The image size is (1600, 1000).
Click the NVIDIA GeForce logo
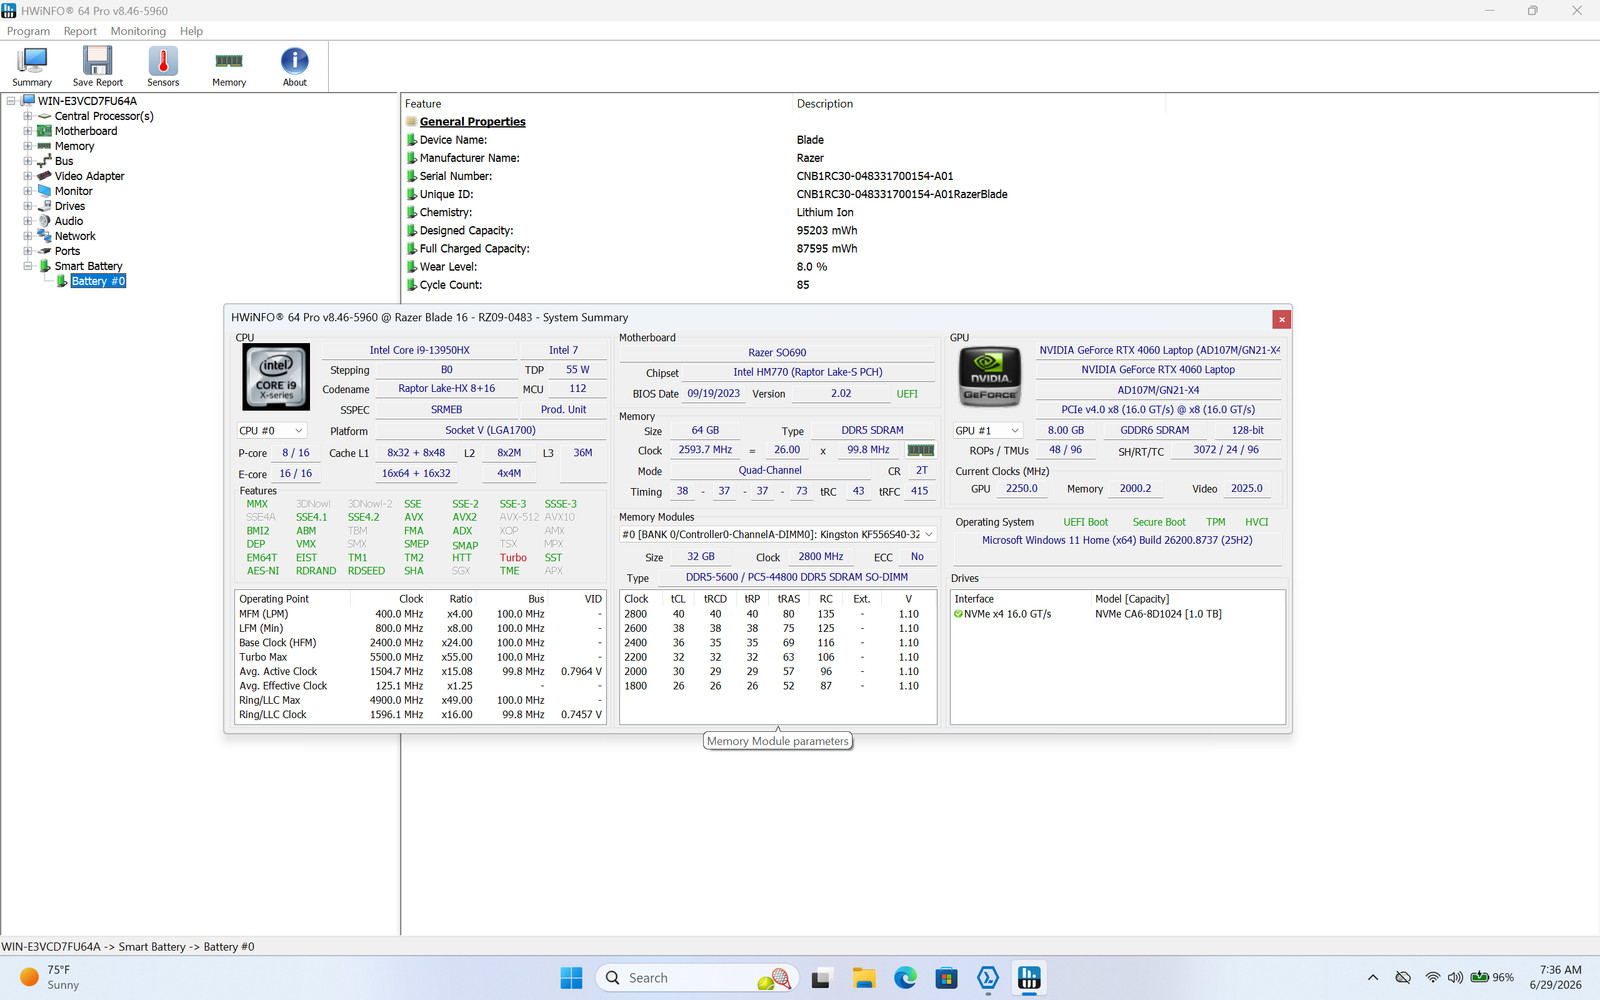click(x=990, y=377)
